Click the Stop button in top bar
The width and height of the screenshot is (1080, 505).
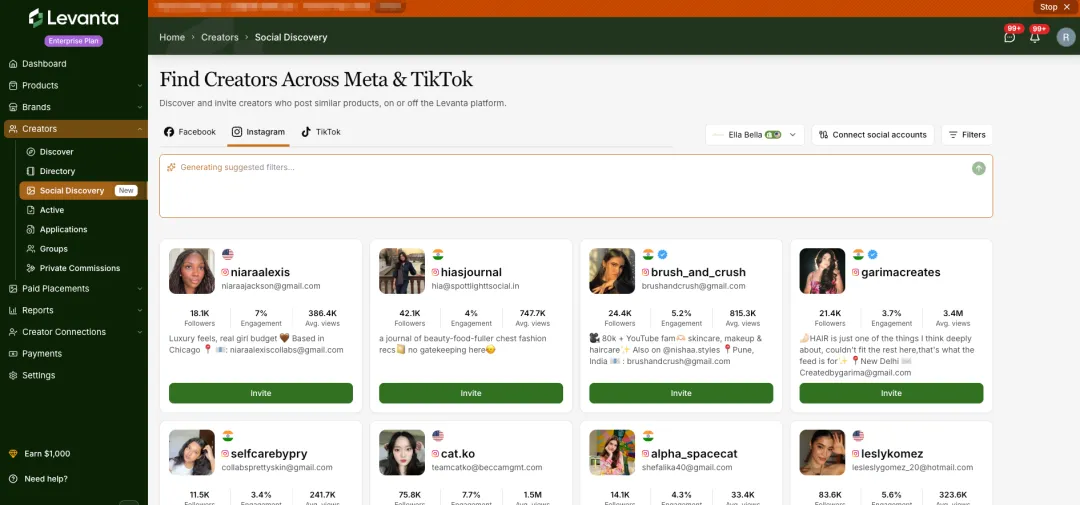[x=1056, y=7]
